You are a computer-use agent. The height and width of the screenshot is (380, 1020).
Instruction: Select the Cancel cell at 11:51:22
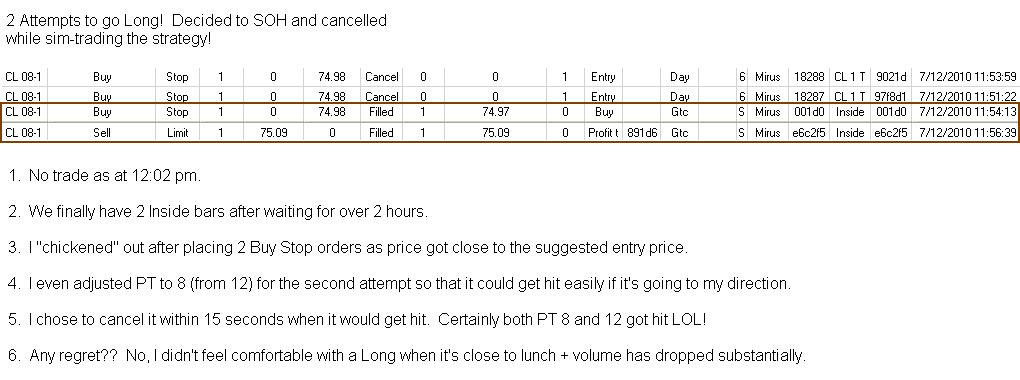point(381,96)
